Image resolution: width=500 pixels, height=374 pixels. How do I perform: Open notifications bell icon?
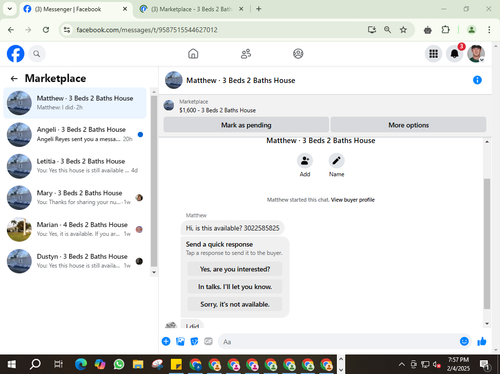[x=454, y=54]
